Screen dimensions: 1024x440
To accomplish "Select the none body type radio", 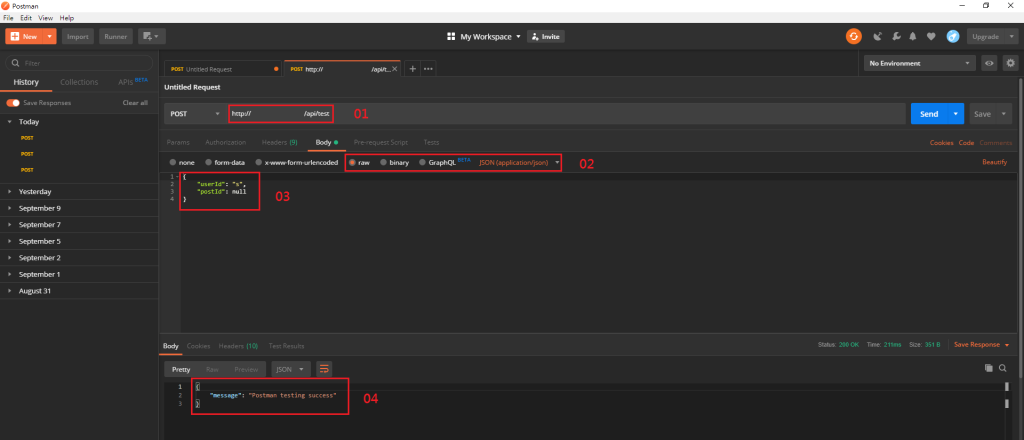I will tap(172, 162).
